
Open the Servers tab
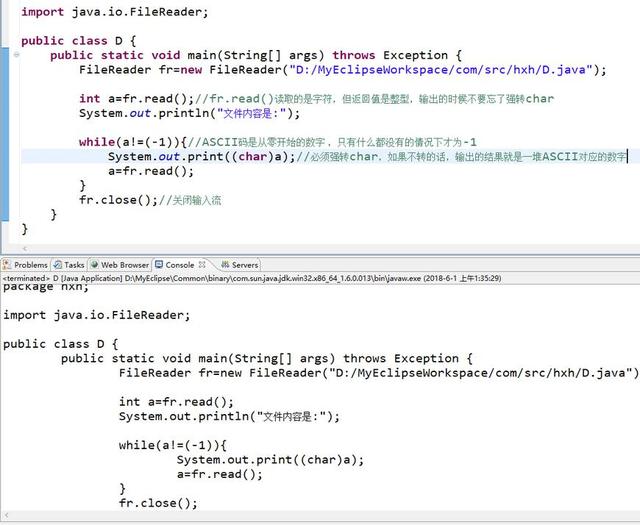240,265
